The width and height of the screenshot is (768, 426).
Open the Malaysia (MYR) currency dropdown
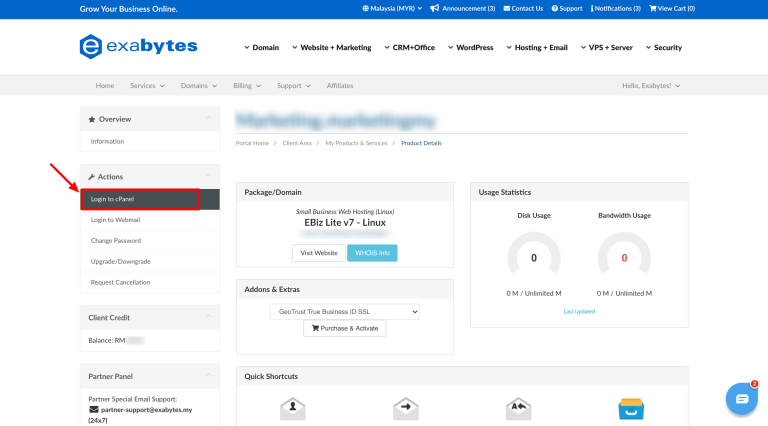pyautogui.click(x=392, y=8)
